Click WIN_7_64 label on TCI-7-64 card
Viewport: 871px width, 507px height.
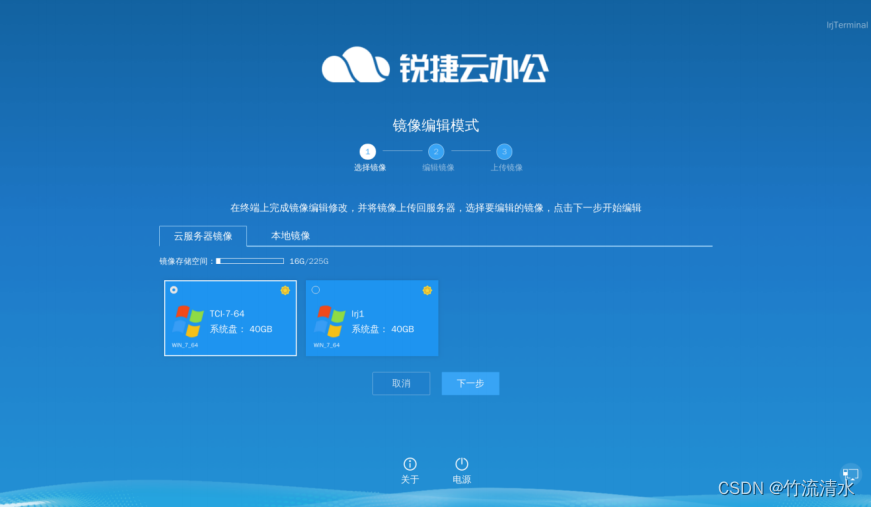[x=185, y=345]
